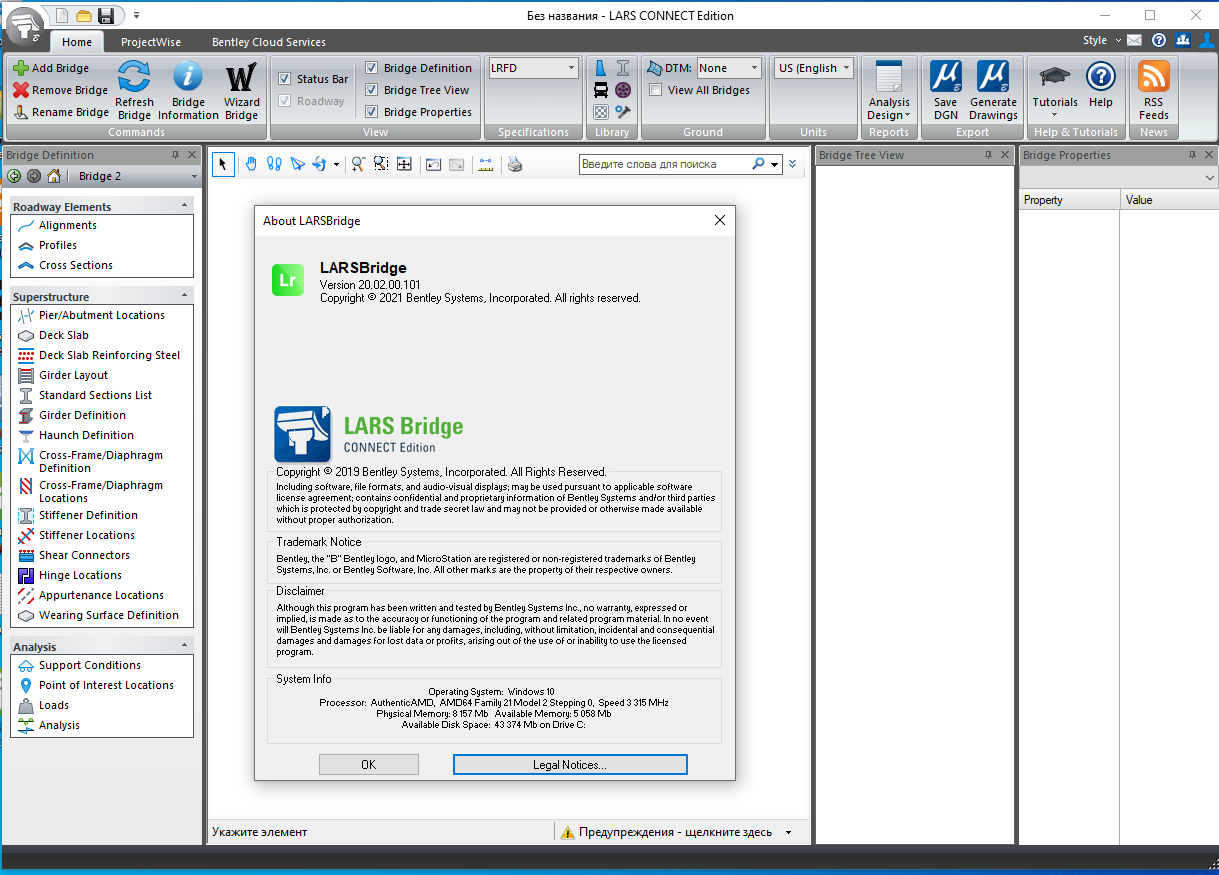Image resolution: width=1219 pixels, height=875 pixels.
Task: Open the LARS application menu button
Action: (x=25, y=24)
